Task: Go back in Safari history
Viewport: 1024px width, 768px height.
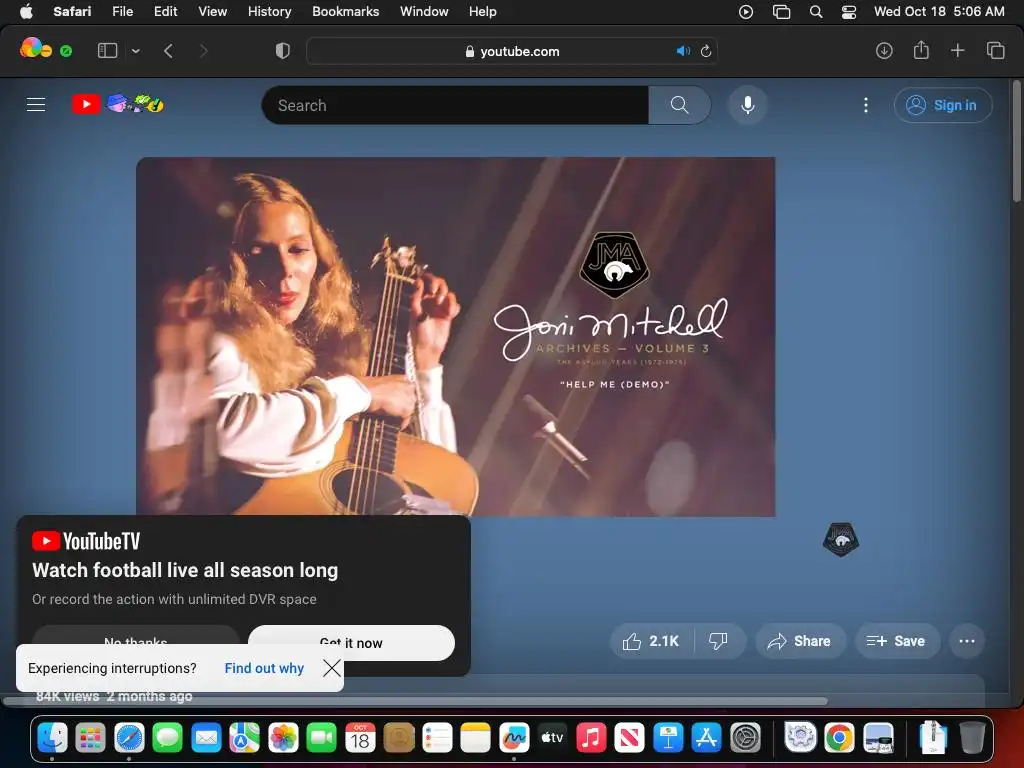Action: pos(168,51)
